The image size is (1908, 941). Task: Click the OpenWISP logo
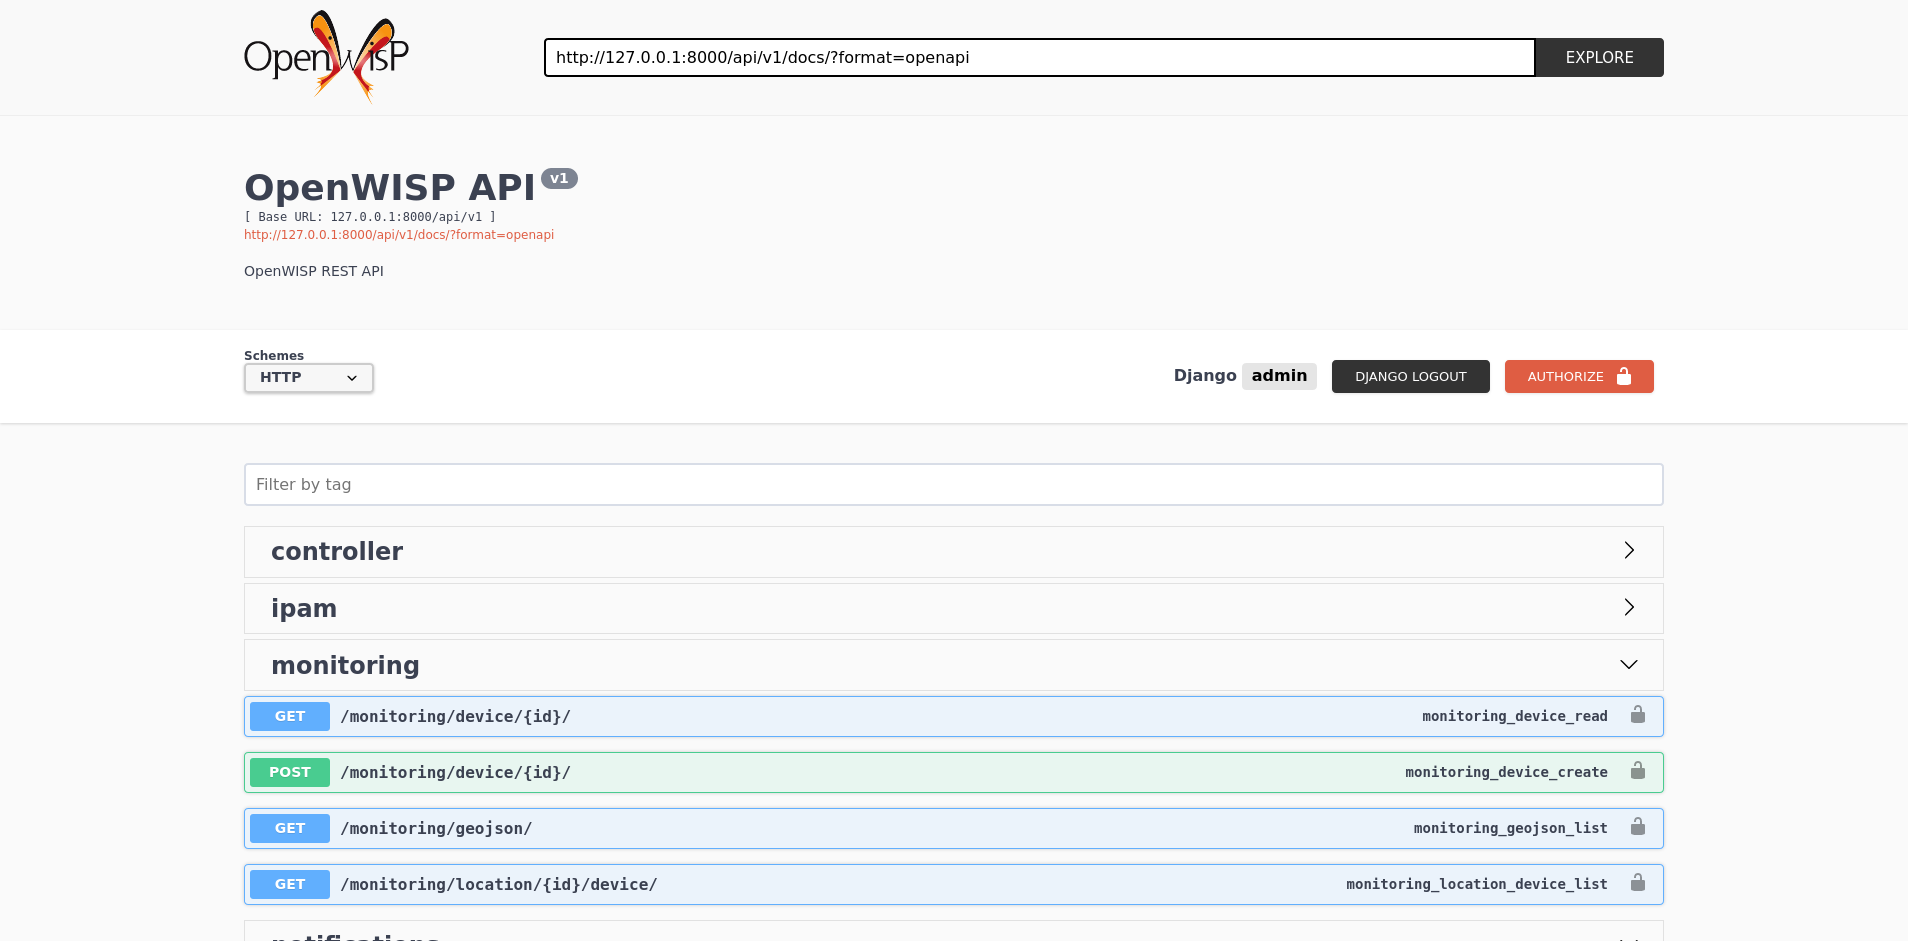tap(326, 57)
